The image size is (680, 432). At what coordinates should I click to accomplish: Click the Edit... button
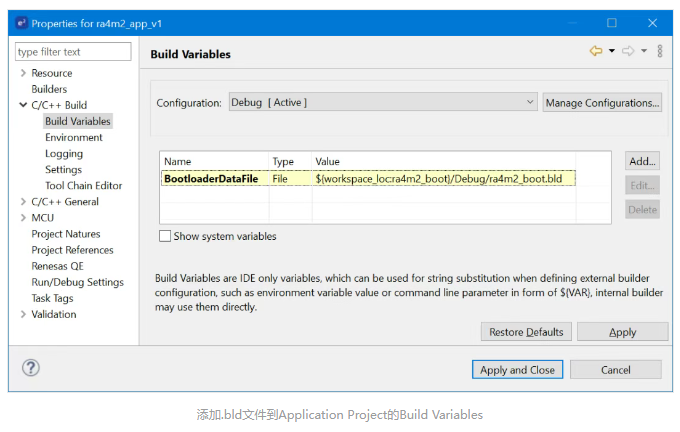coord(642,185)
